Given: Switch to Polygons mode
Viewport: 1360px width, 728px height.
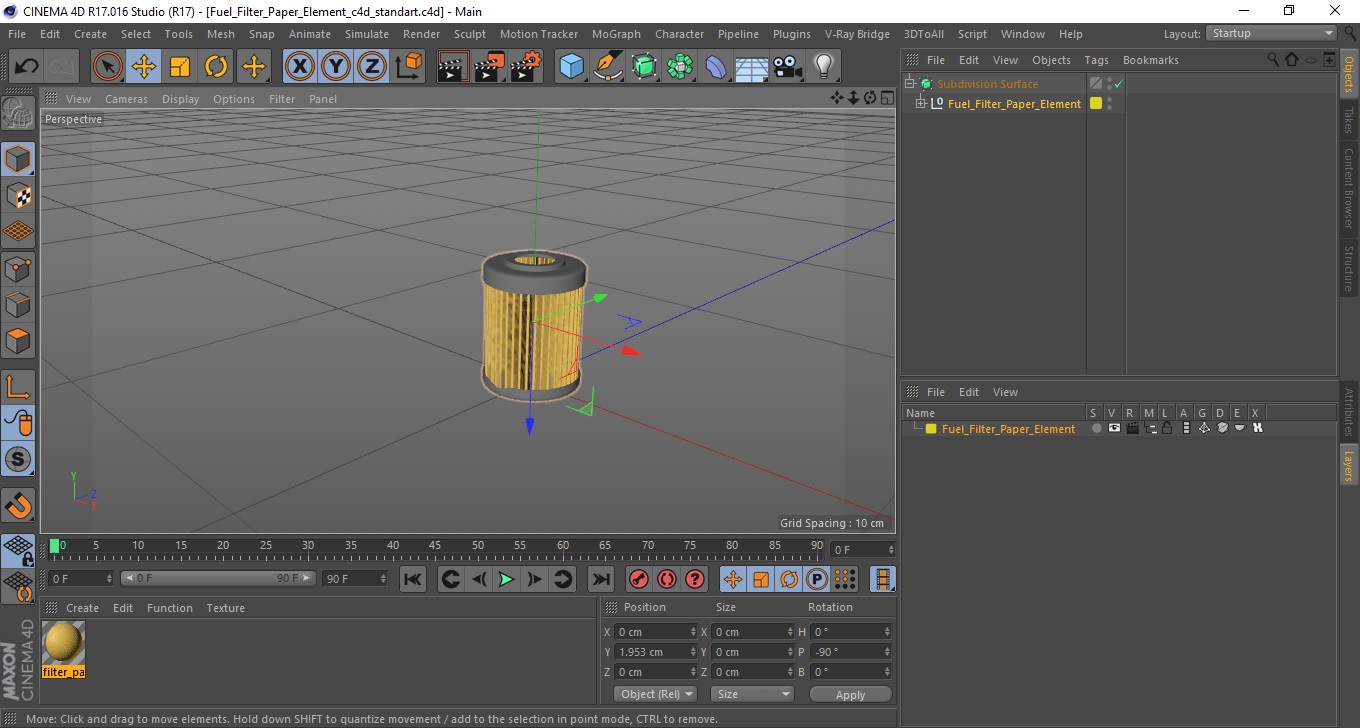Looking at the screenshot, I should 18,340.
